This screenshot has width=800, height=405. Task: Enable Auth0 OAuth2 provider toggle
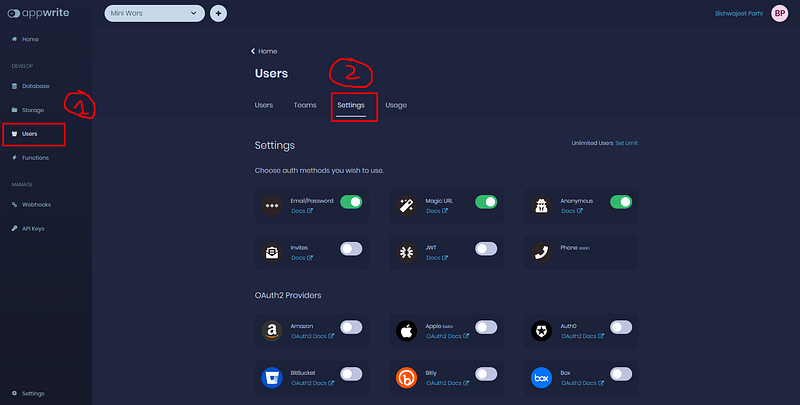click(621, 327)
